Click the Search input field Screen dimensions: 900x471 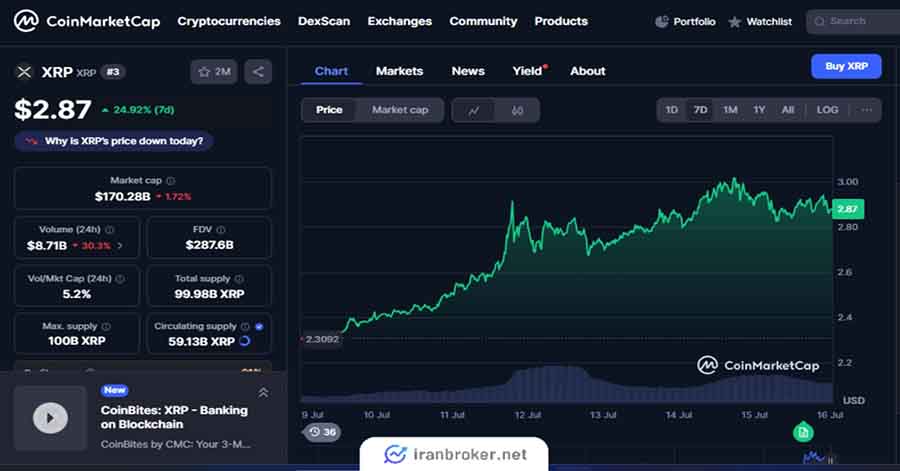853,22
